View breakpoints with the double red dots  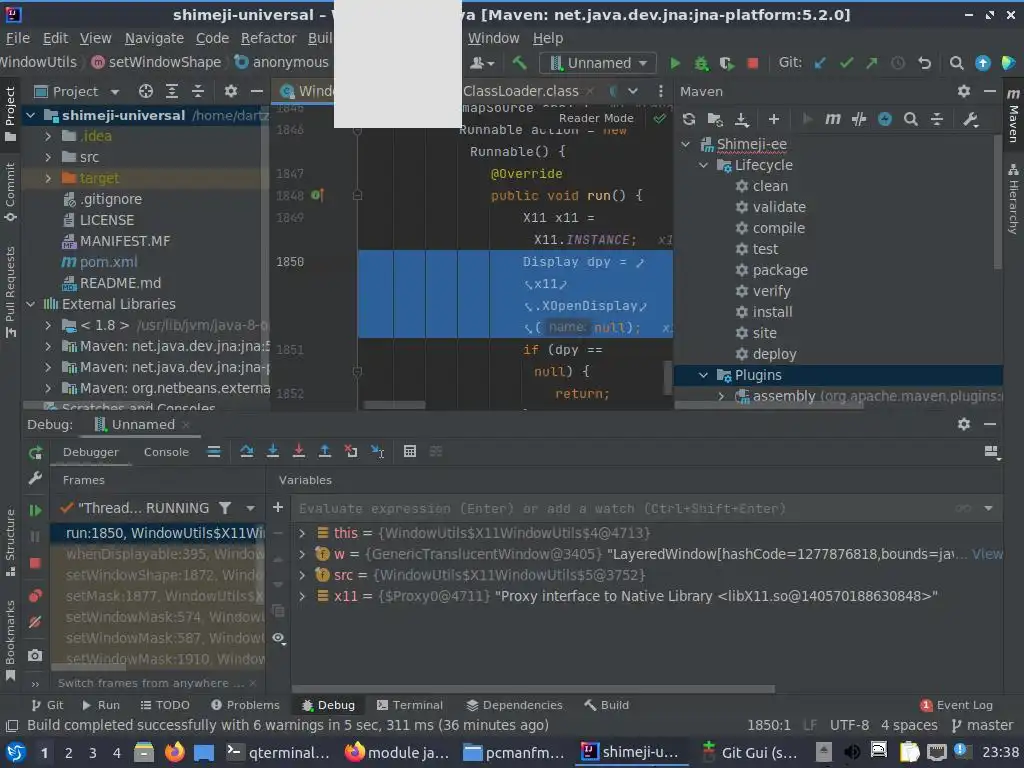pyautogui.click(x=35, y=596)
